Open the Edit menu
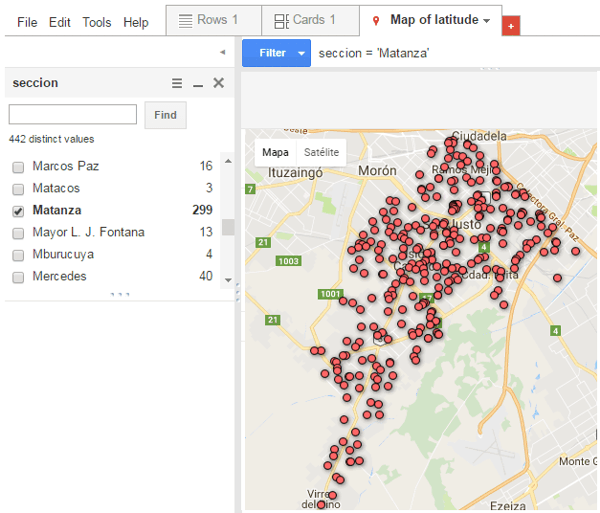This screenshot has height=513, width=600. 59,22
